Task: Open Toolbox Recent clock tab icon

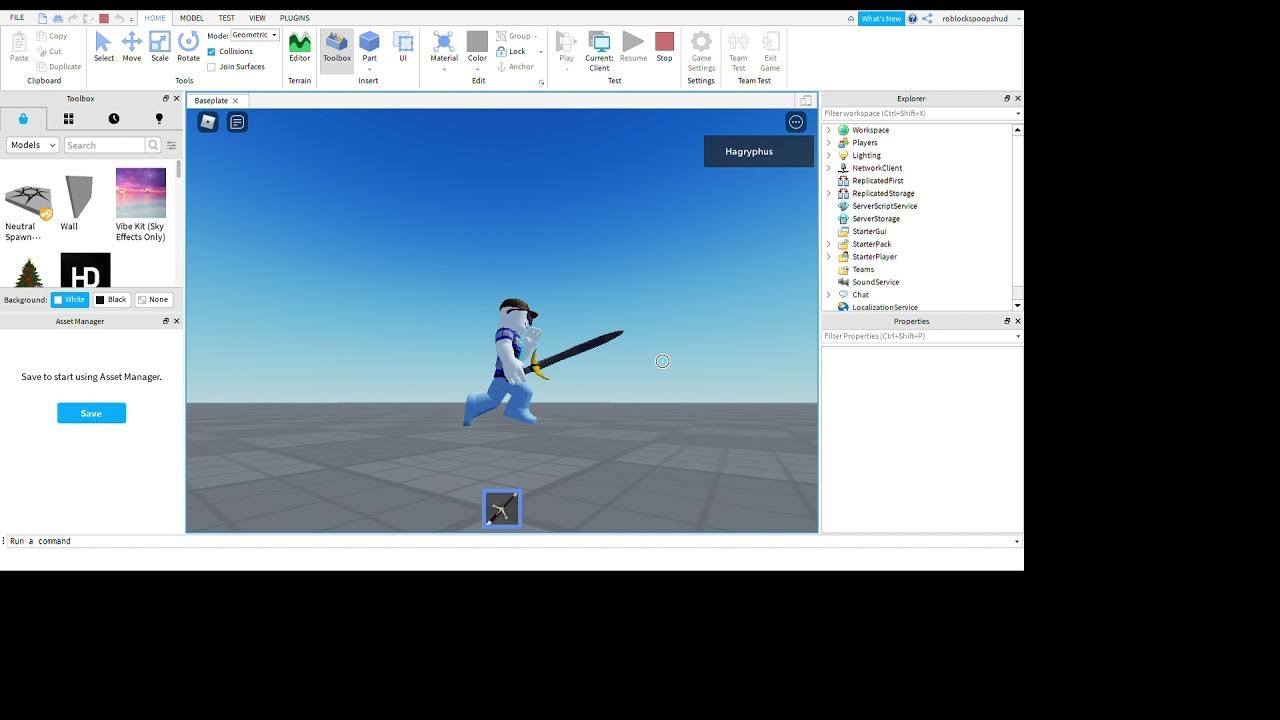Action: 114,119
